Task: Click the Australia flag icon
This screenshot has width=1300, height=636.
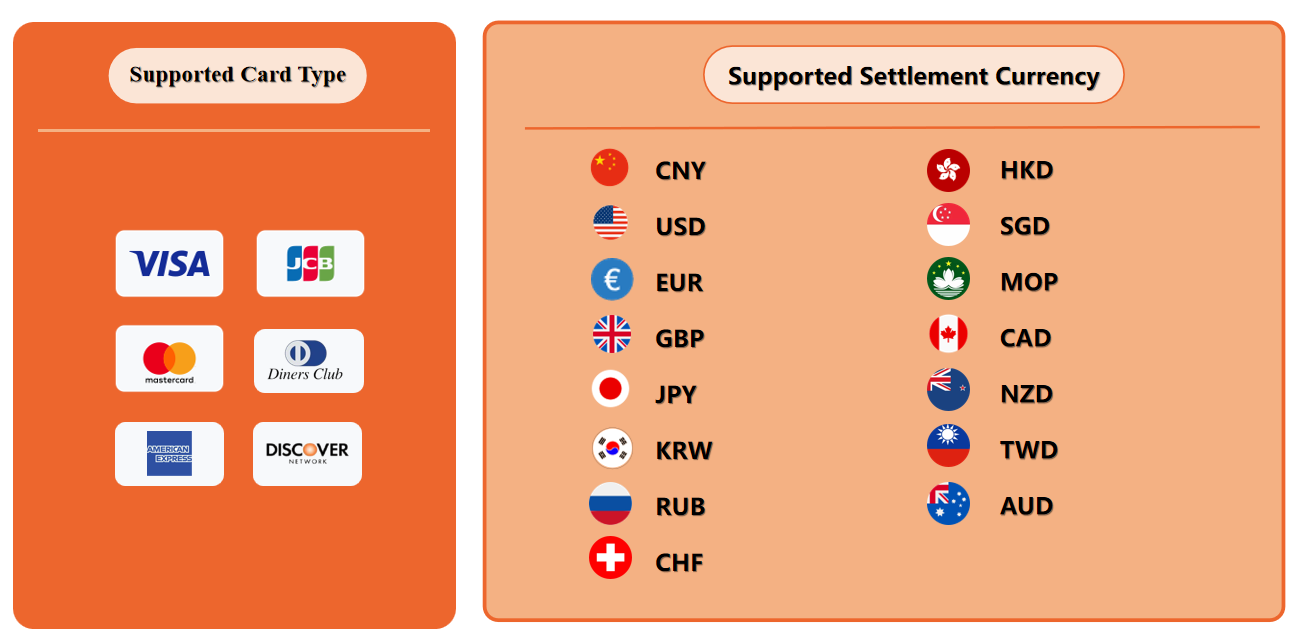Action: 948,504
